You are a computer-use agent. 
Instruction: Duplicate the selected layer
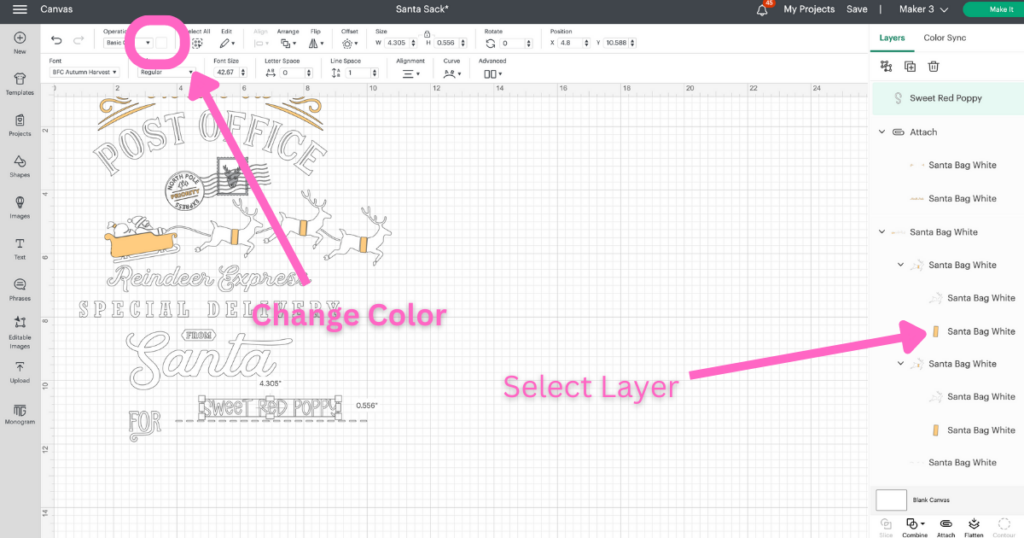910,66
